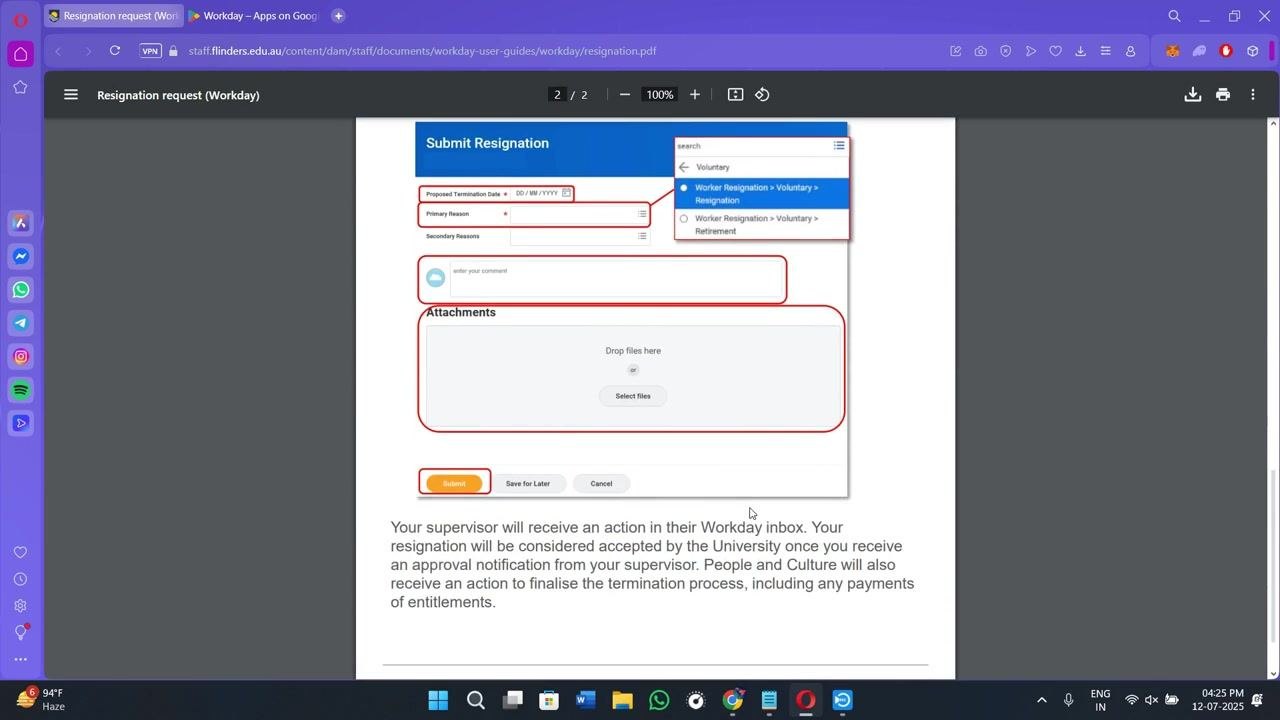The width and height of the screenshot is (1280, 720).
Task: Open the sidebar music player icon
Action: point(20,423)
